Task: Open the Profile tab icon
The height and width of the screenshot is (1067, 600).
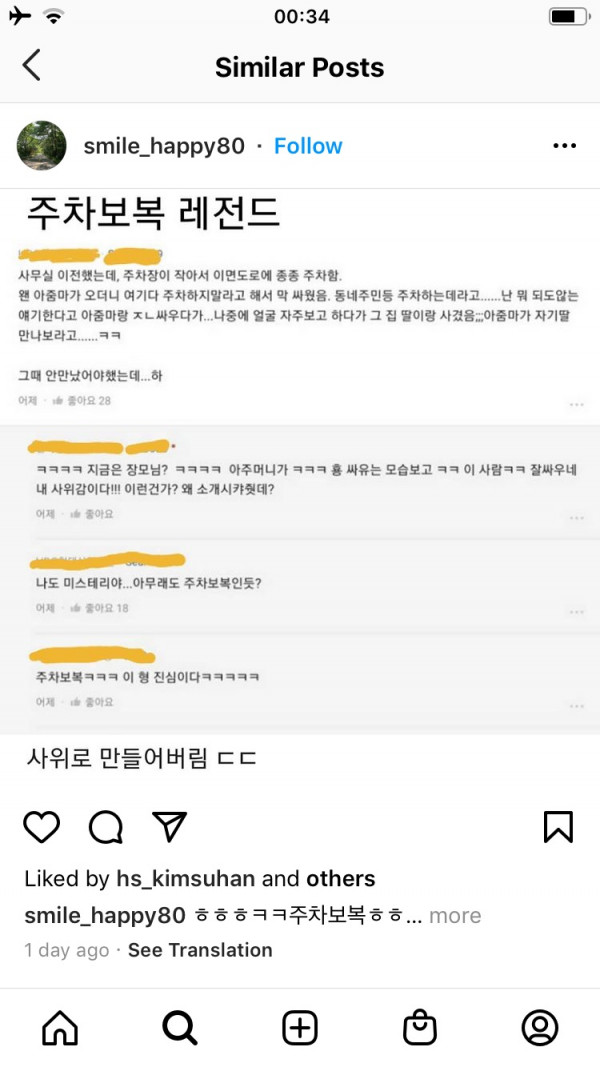Action: click(540, 1027)
